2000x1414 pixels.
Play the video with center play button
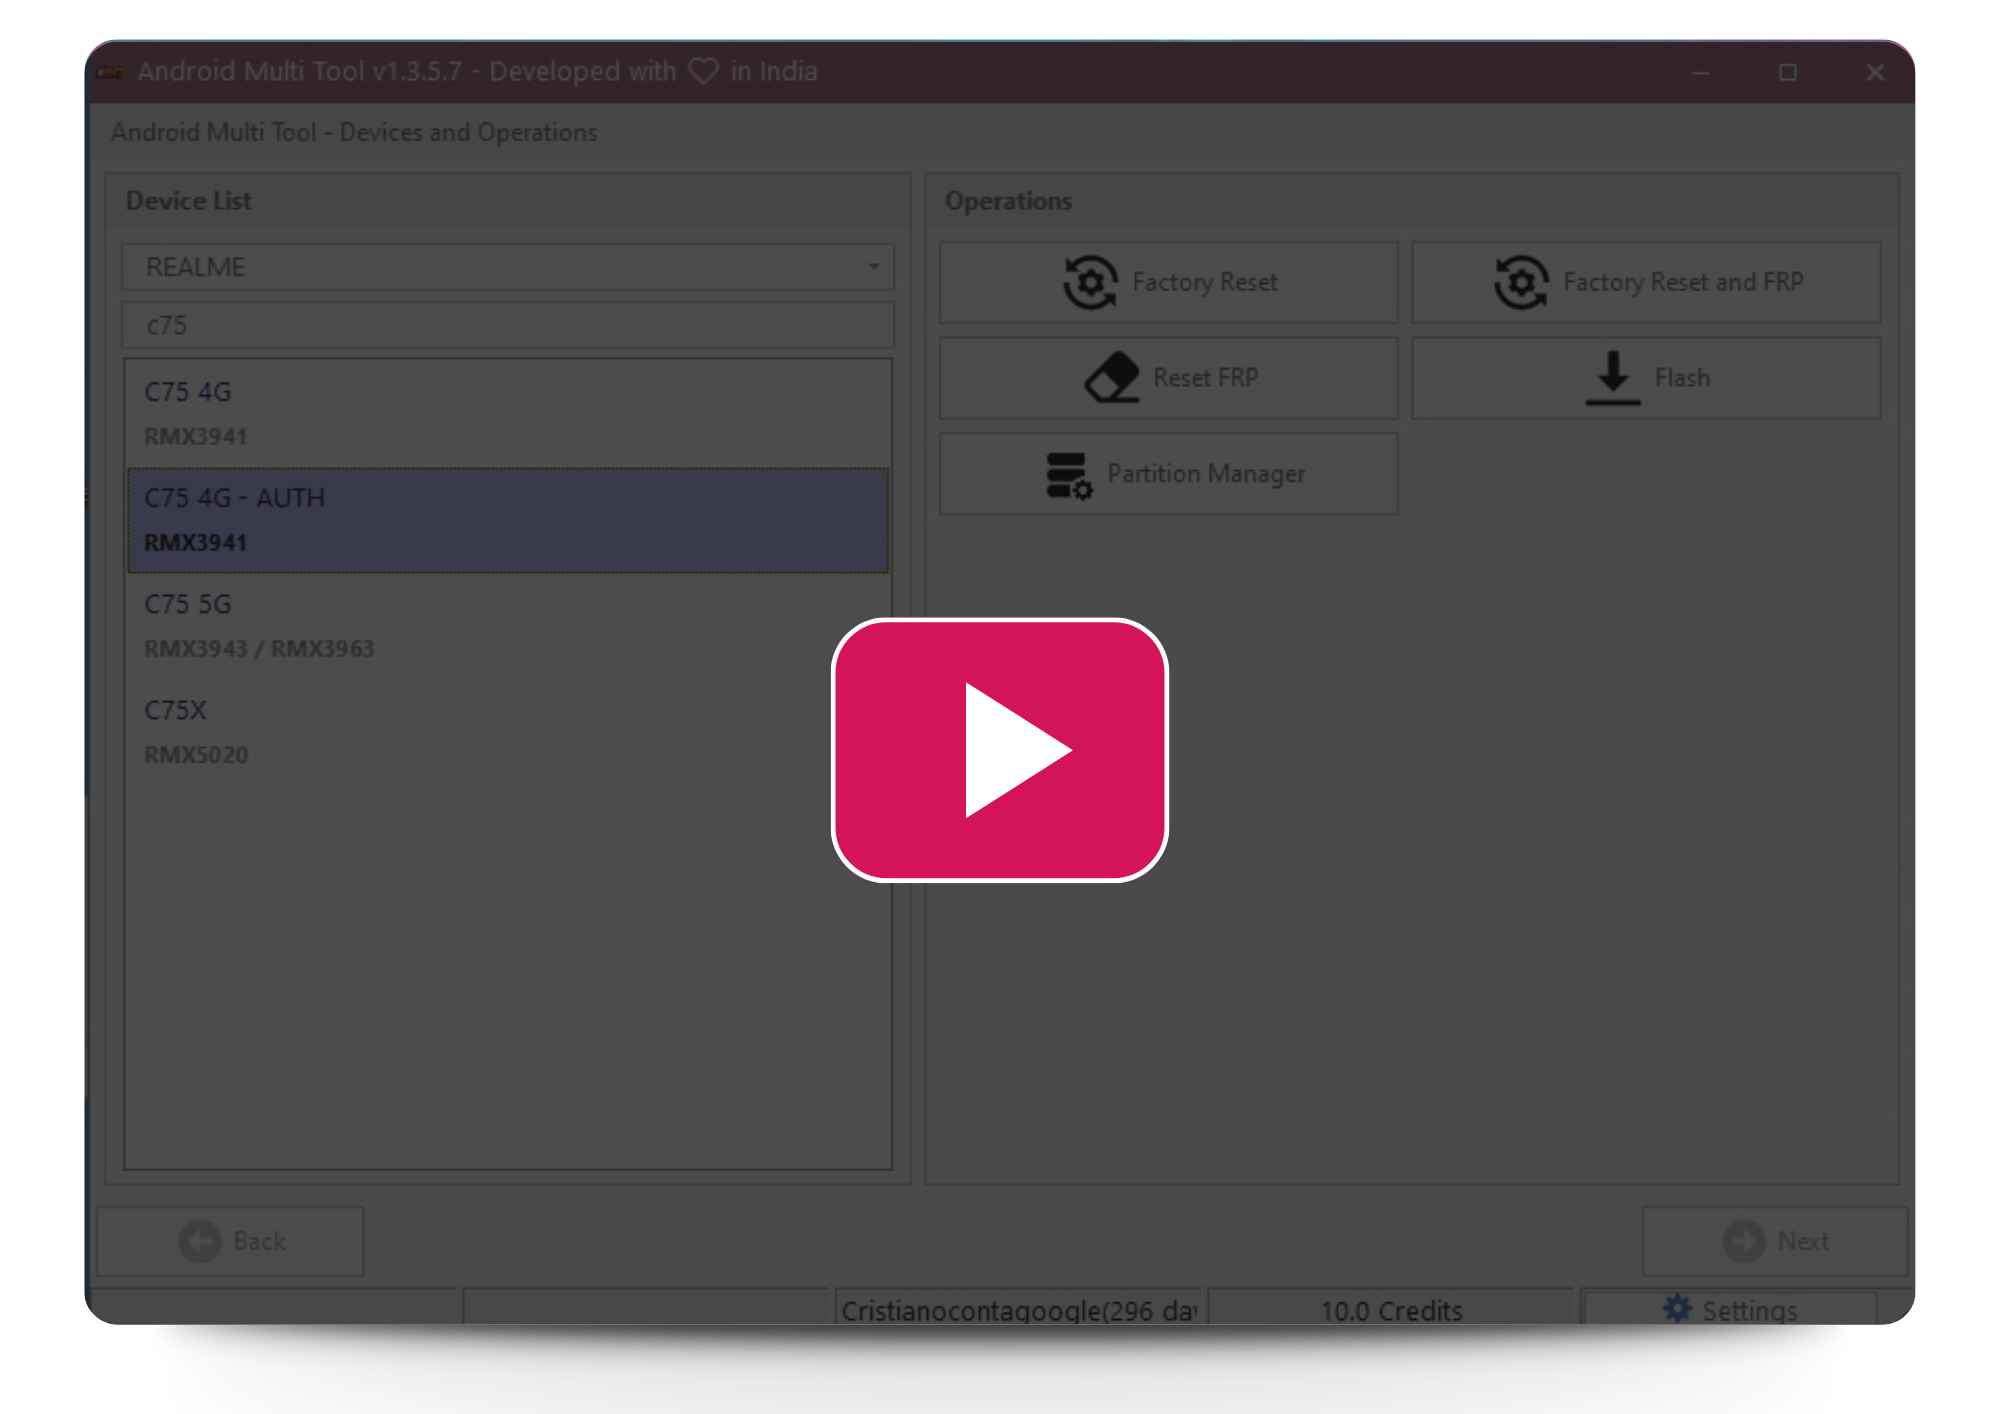(x=1000, y=750)
